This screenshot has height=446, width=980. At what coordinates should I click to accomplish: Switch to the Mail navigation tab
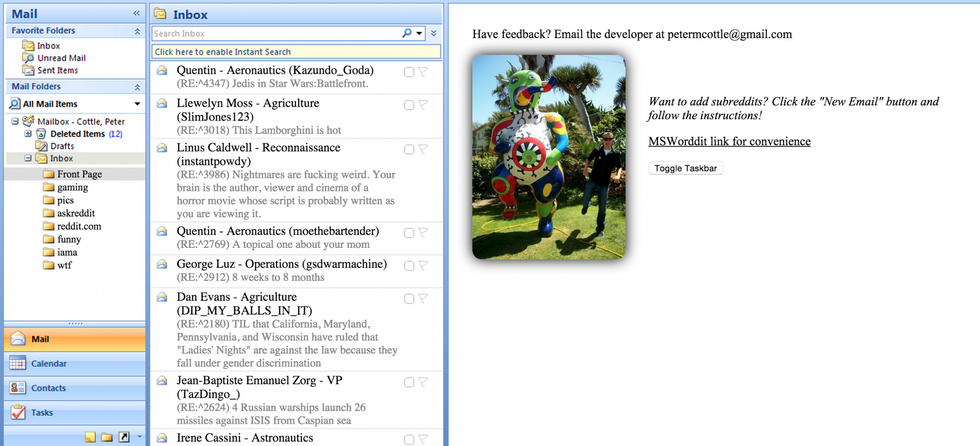[x=75, y=339]
